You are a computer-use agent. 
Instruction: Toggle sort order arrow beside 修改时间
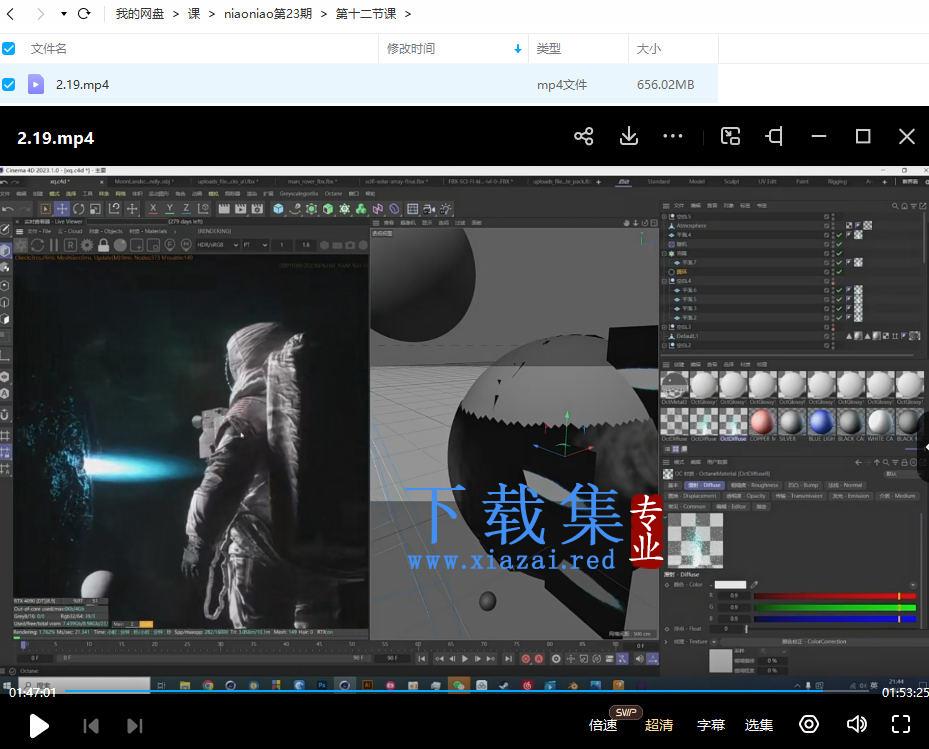coord(518,49)
